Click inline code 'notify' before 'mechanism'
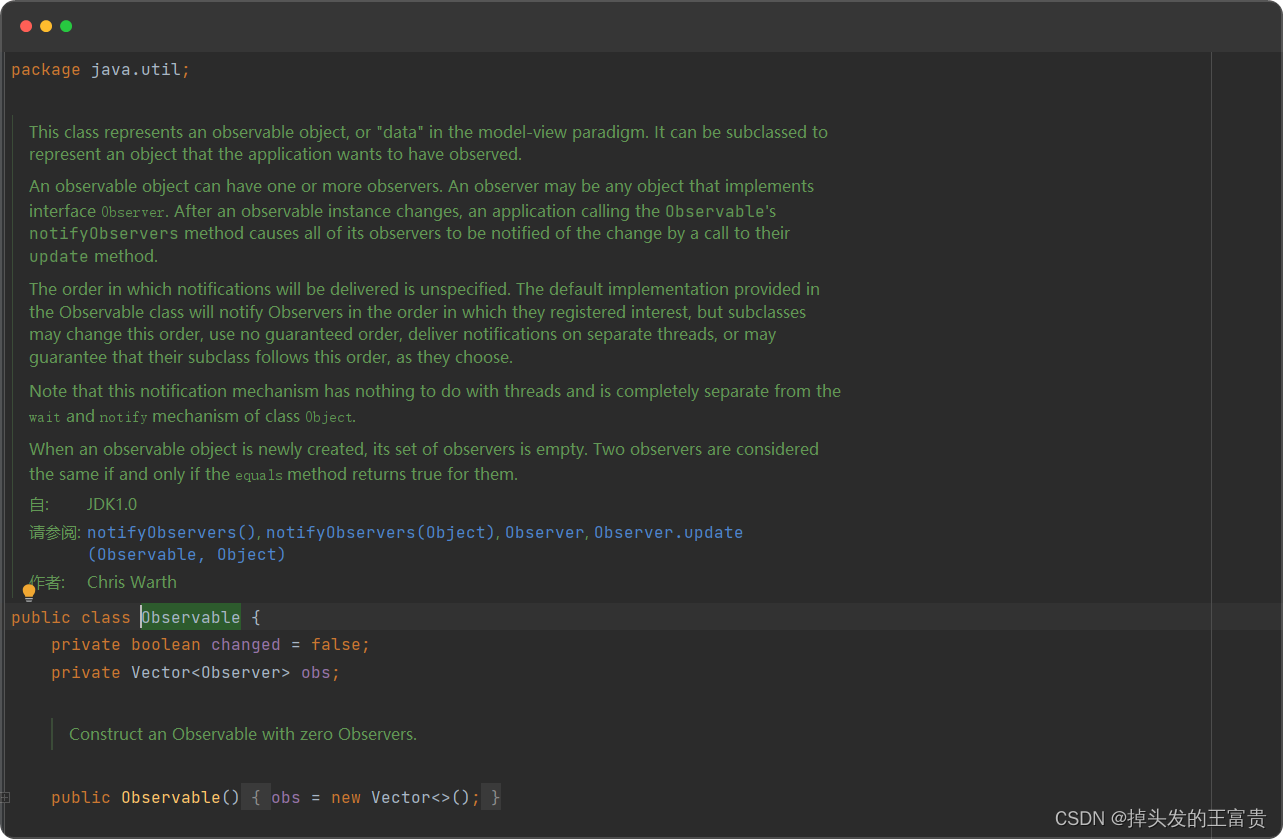The height and width of the screenshot is (839, 1283). [x=123, y=417]
